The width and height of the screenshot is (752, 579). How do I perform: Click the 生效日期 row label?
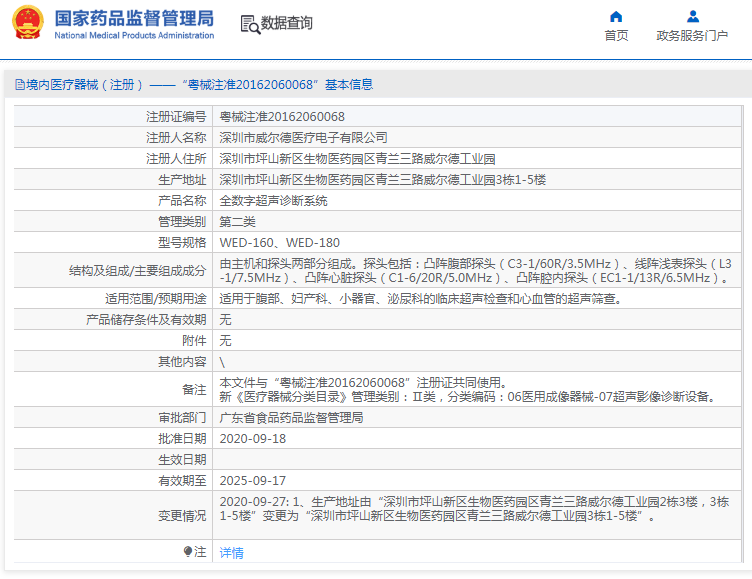point(182,460)
